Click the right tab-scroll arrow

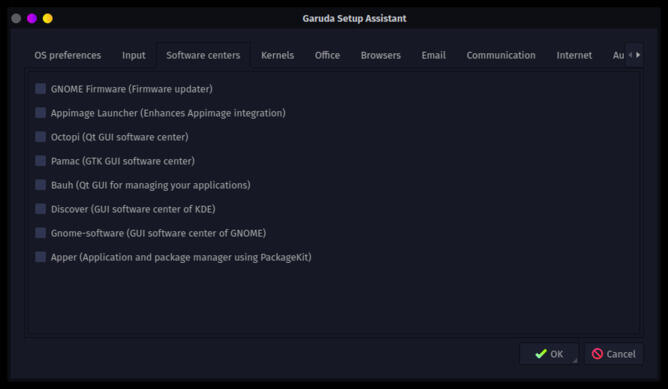pyautogui.click(x=638, y=55)
